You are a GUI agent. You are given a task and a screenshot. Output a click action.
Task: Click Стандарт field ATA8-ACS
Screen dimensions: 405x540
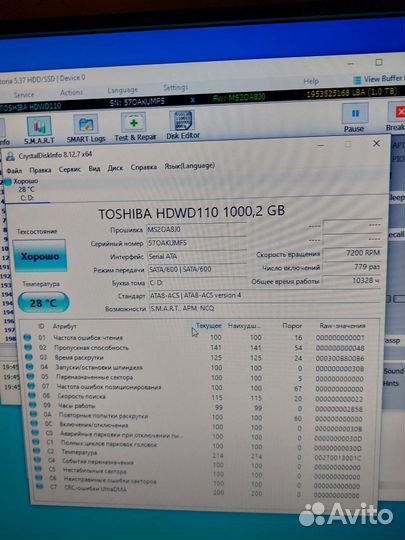point(264,295)
